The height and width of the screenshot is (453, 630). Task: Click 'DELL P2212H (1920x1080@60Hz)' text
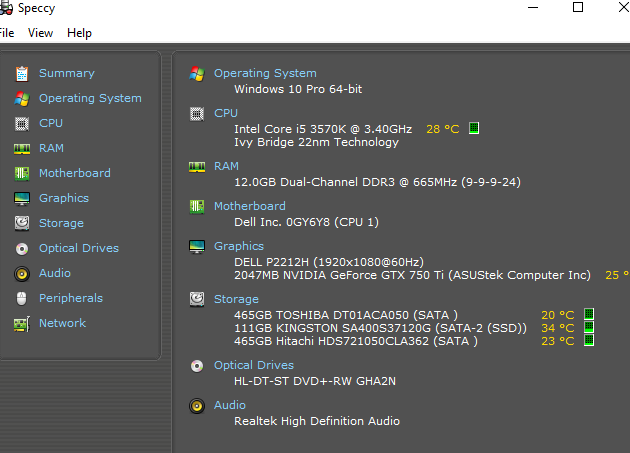click(x=329, y=262)
